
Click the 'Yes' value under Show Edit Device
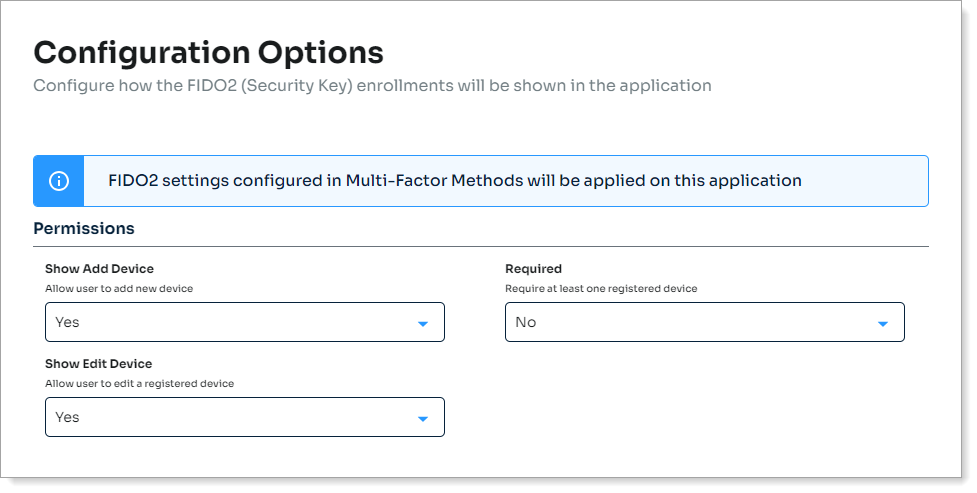coord(67,417)
